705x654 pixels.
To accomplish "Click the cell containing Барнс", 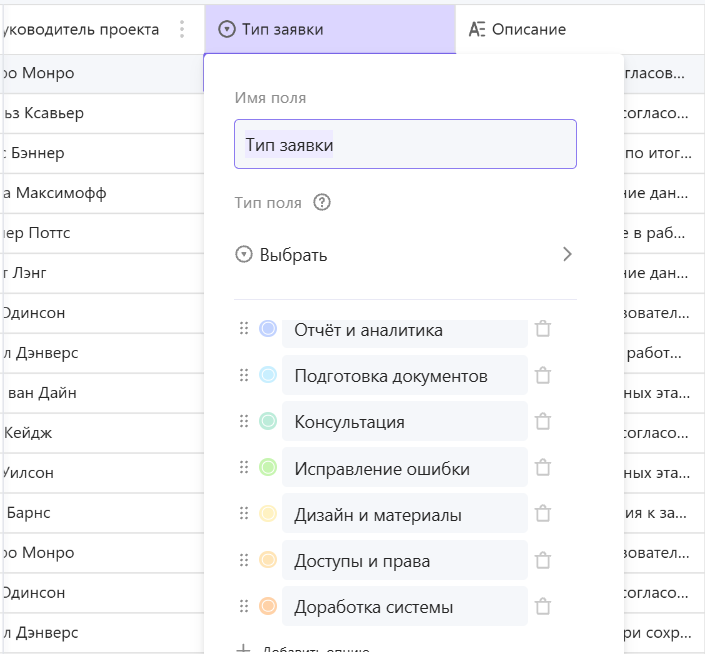I will click(x=102, y=513).
